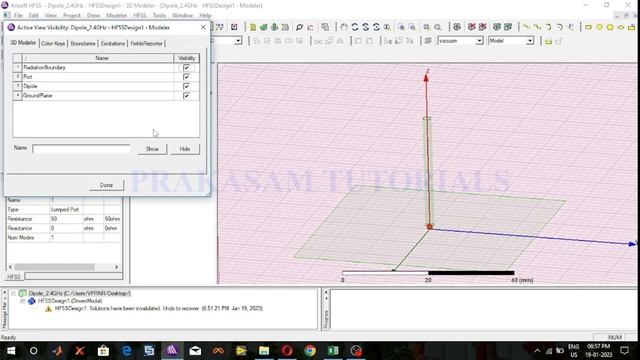Click the Done button
The image size is (640, 360).
coord(106,185)
